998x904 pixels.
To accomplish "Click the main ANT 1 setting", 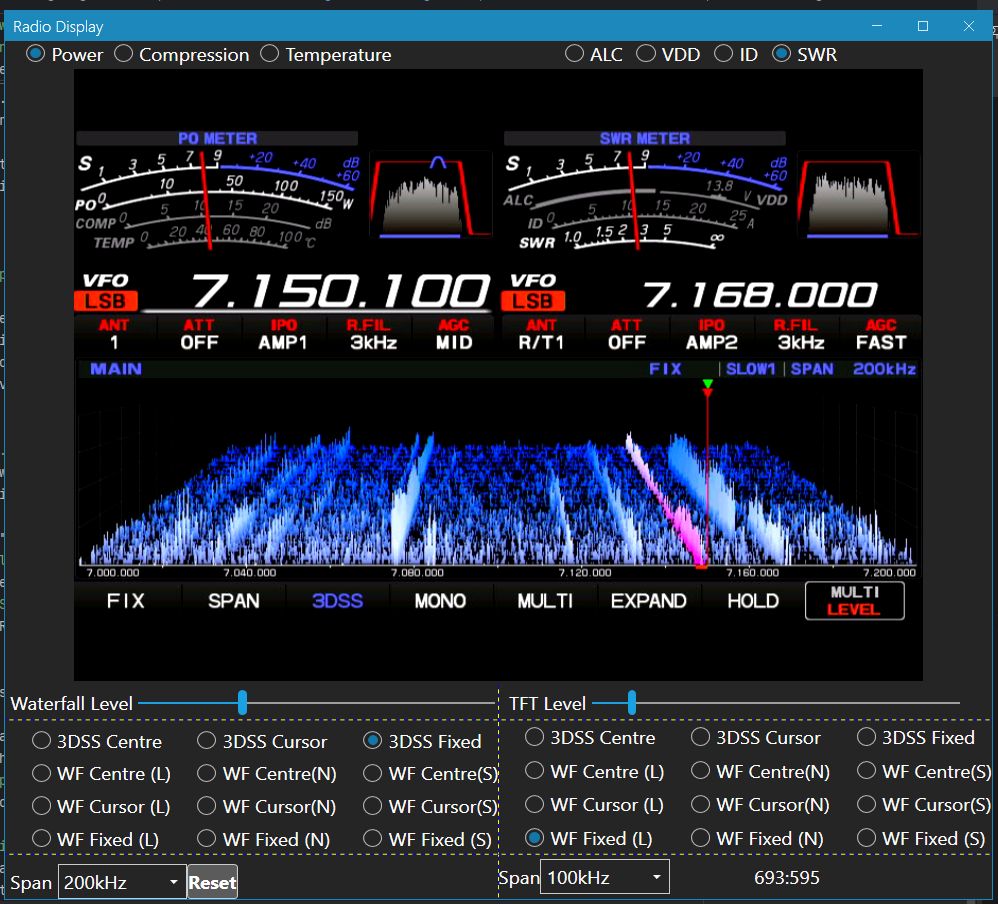I will coord(114,334).
